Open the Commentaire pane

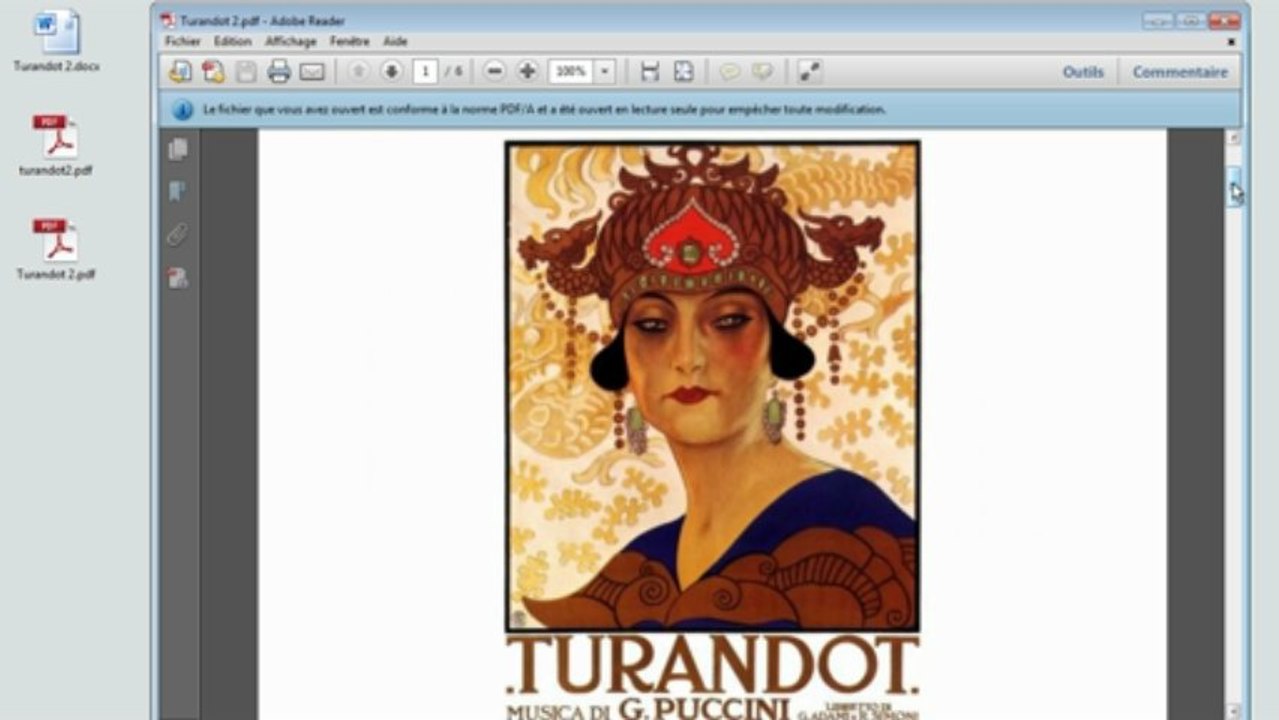tap(1180, 72)
